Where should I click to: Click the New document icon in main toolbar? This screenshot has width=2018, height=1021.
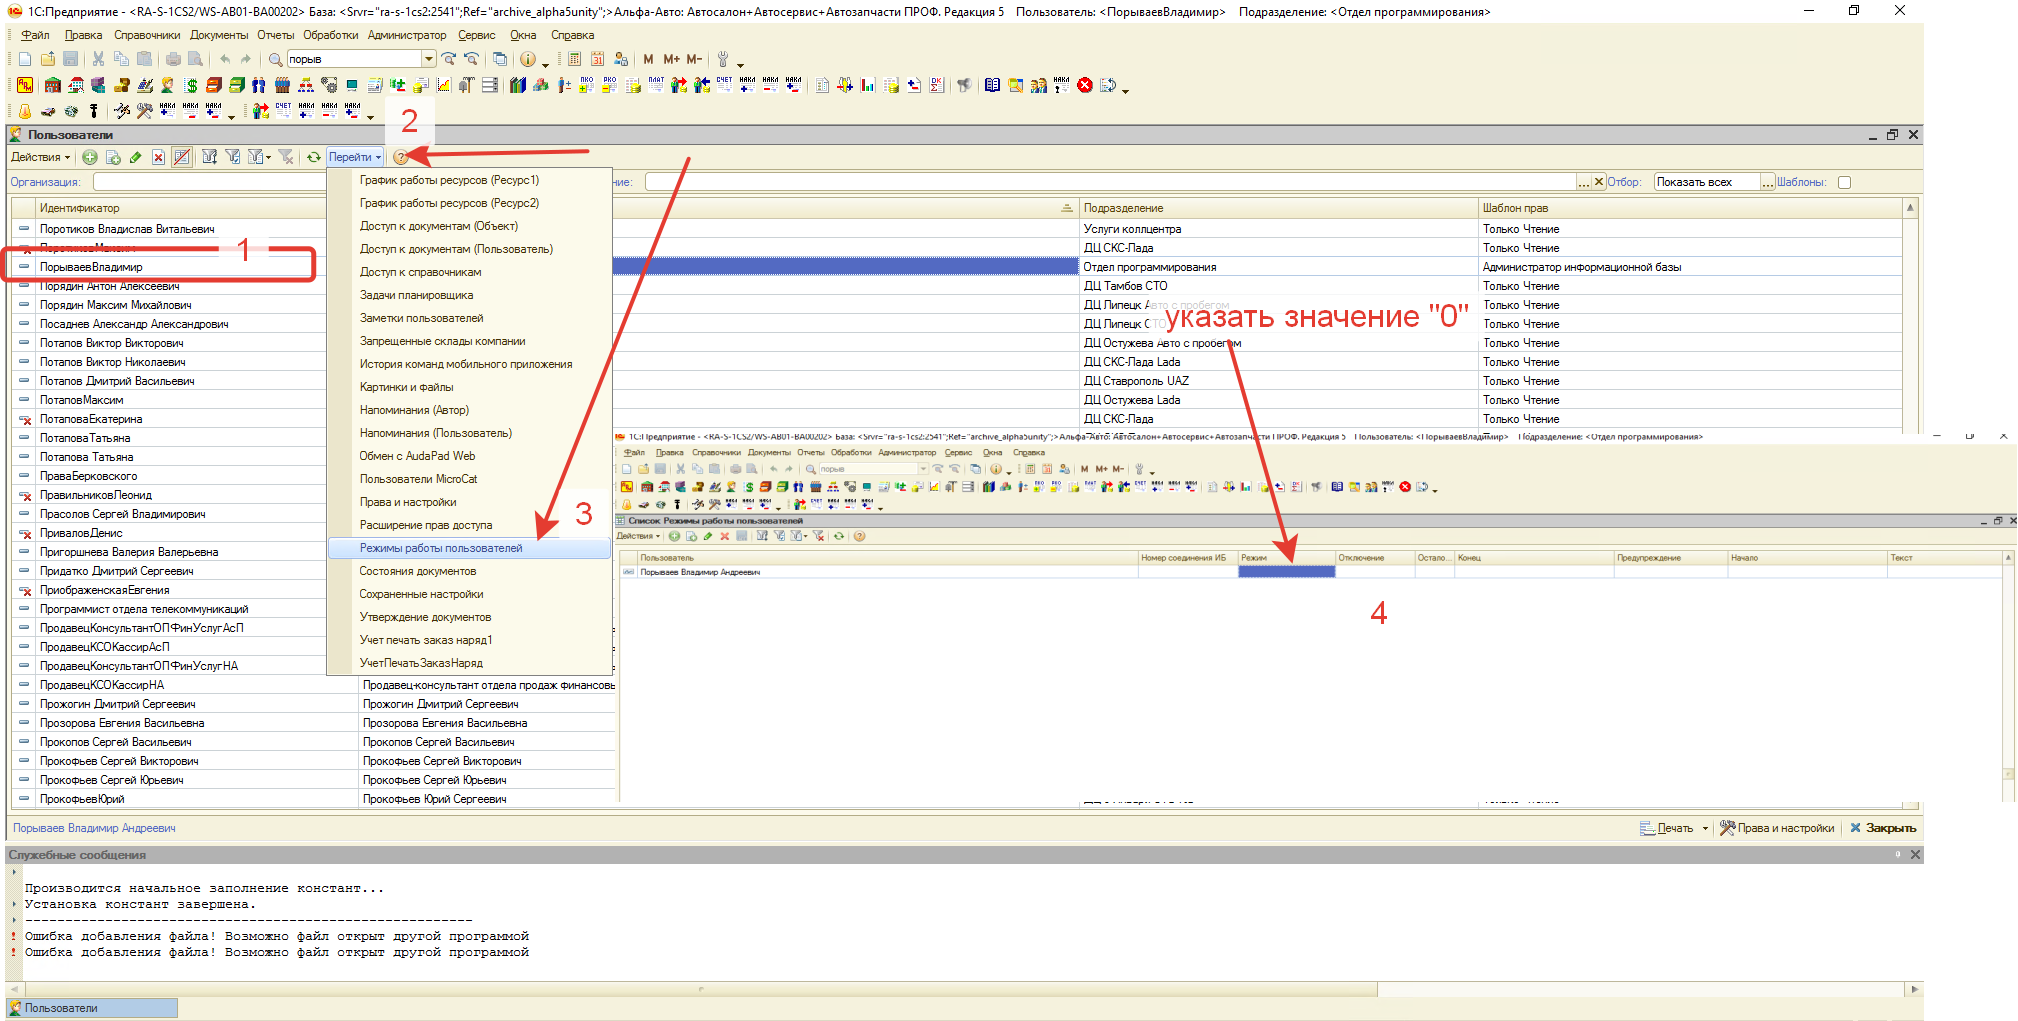point(25,59)
